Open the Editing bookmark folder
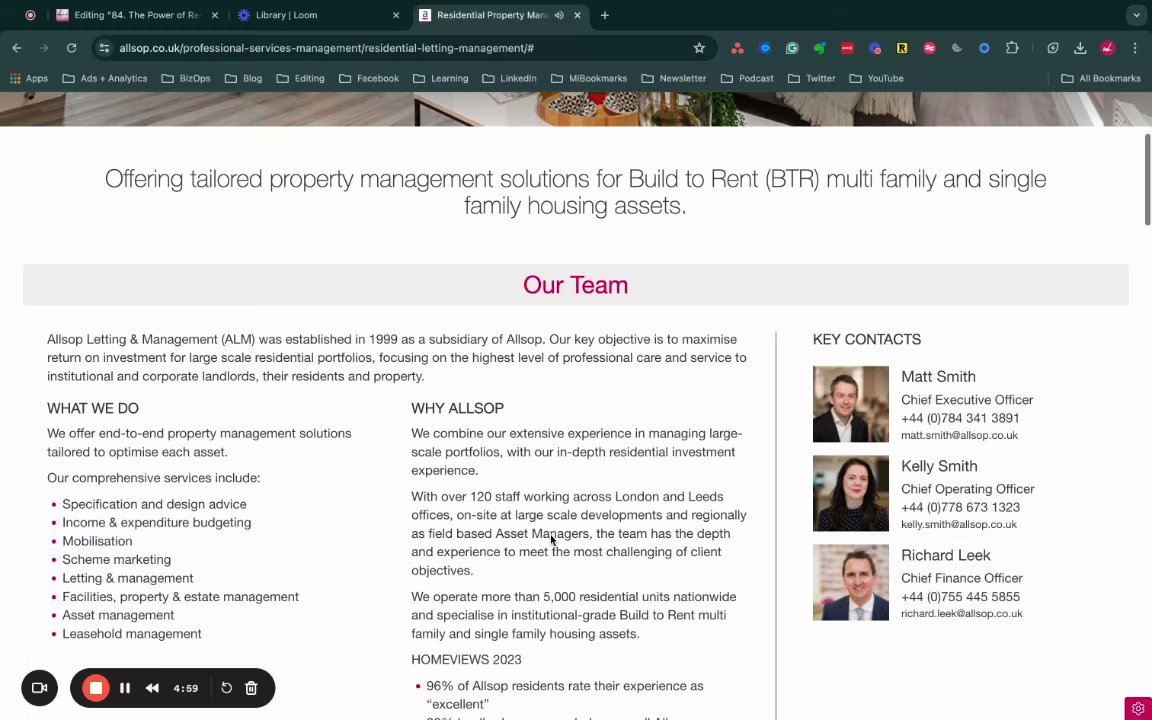Screen dimensions: 1152x720 point(300,78)
